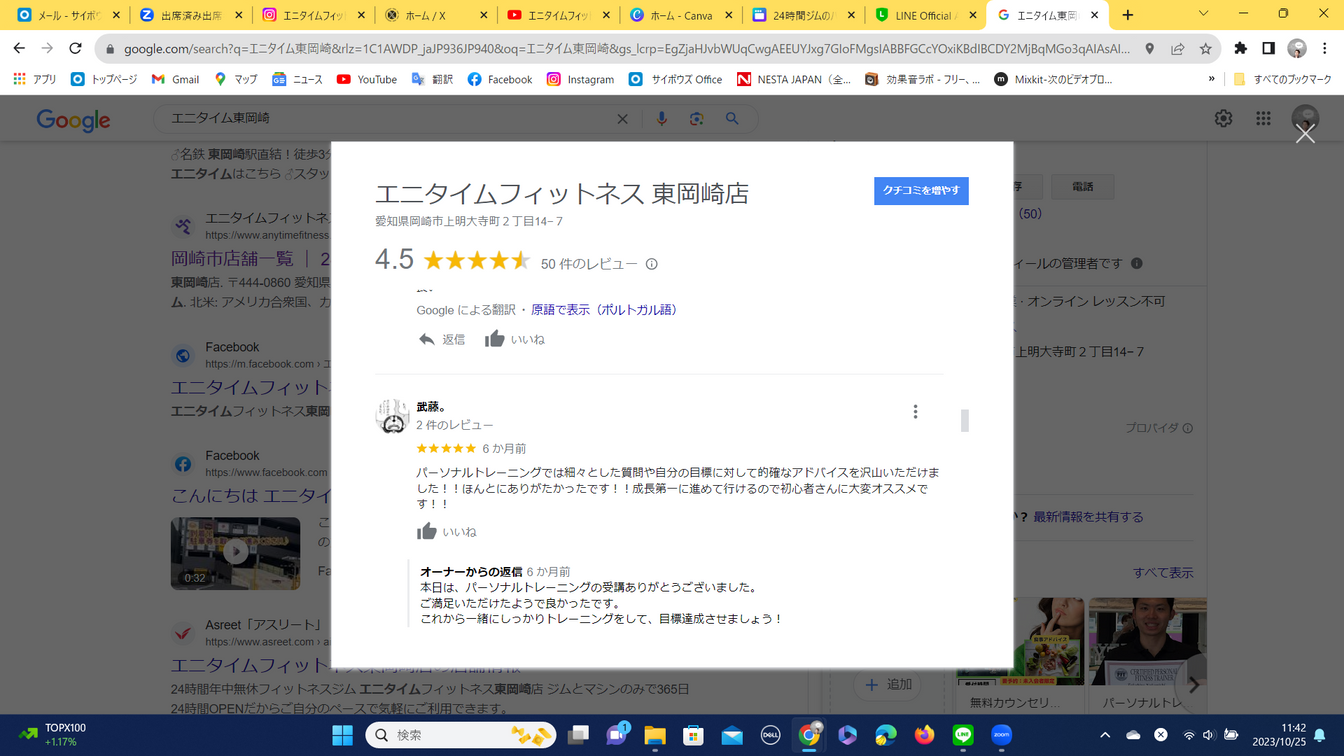This screenshot has width=1344, height=756.
Task: Expand hidden bookmarks with » chevron
Action: click(1212, 79)
